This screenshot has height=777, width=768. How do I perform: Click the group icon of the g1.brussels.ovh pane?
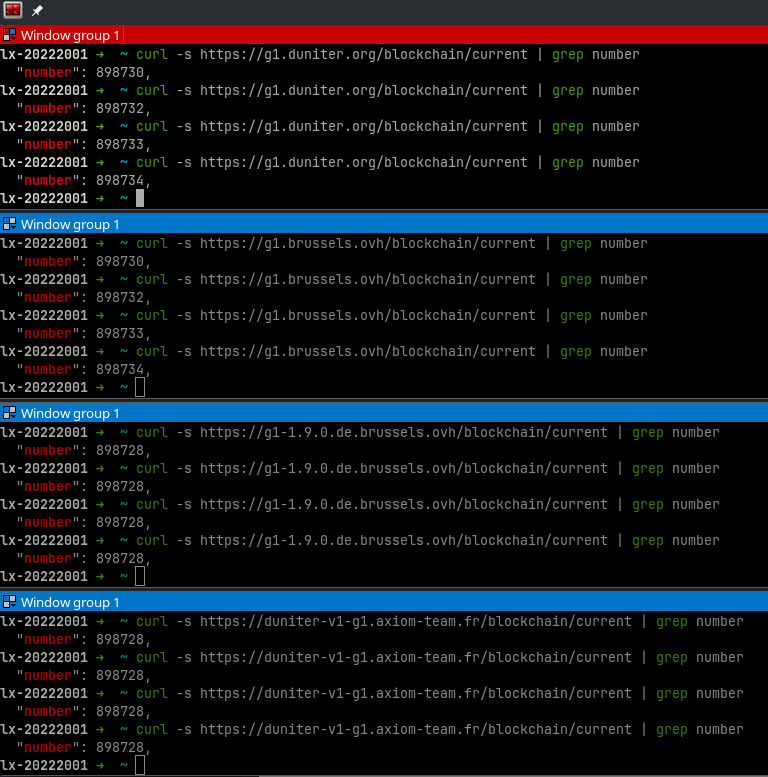[9, 224]
